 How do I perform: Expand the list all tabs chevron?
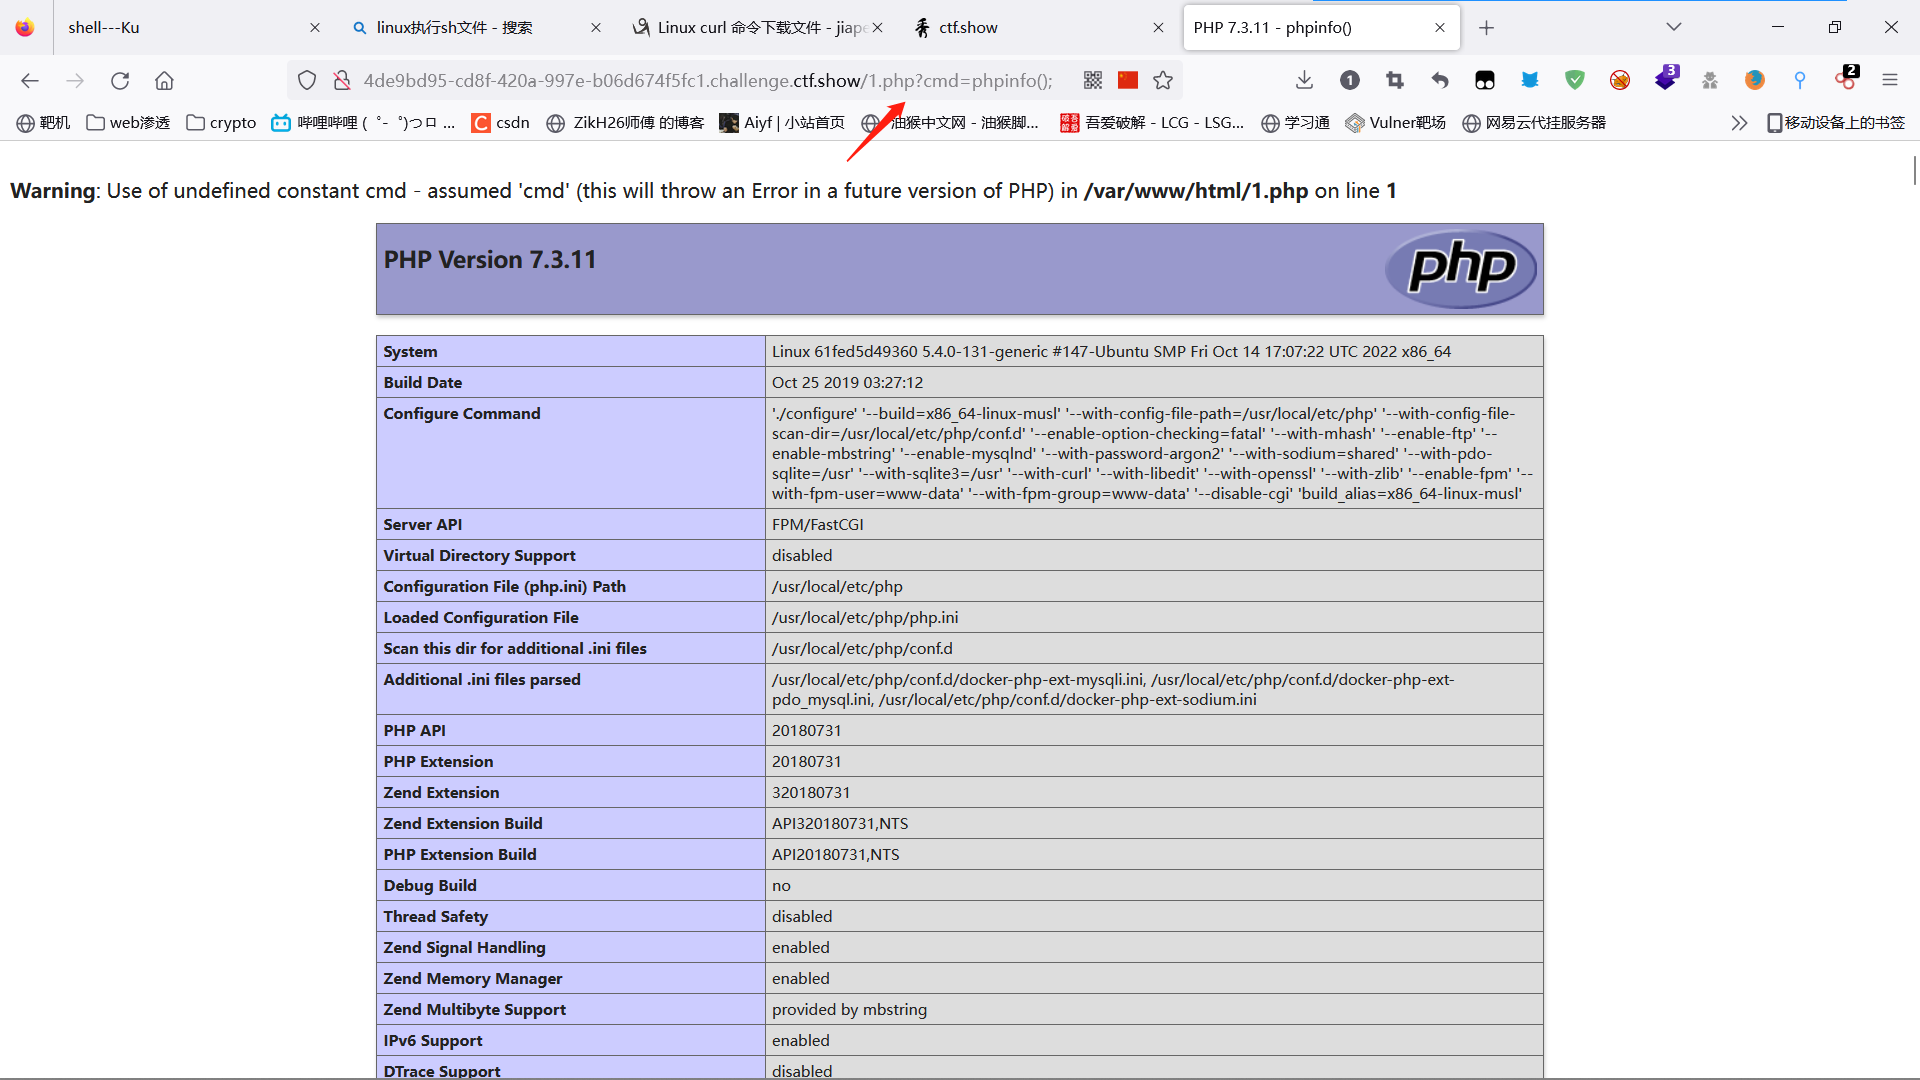pyautogui.click(x=1673, y=27)
